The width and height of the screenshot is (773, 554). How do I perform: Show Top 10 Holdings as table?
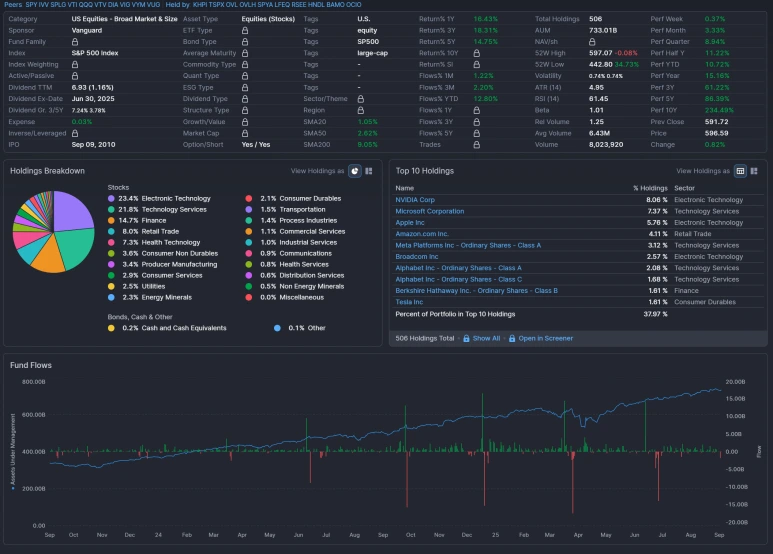point(740,171)
